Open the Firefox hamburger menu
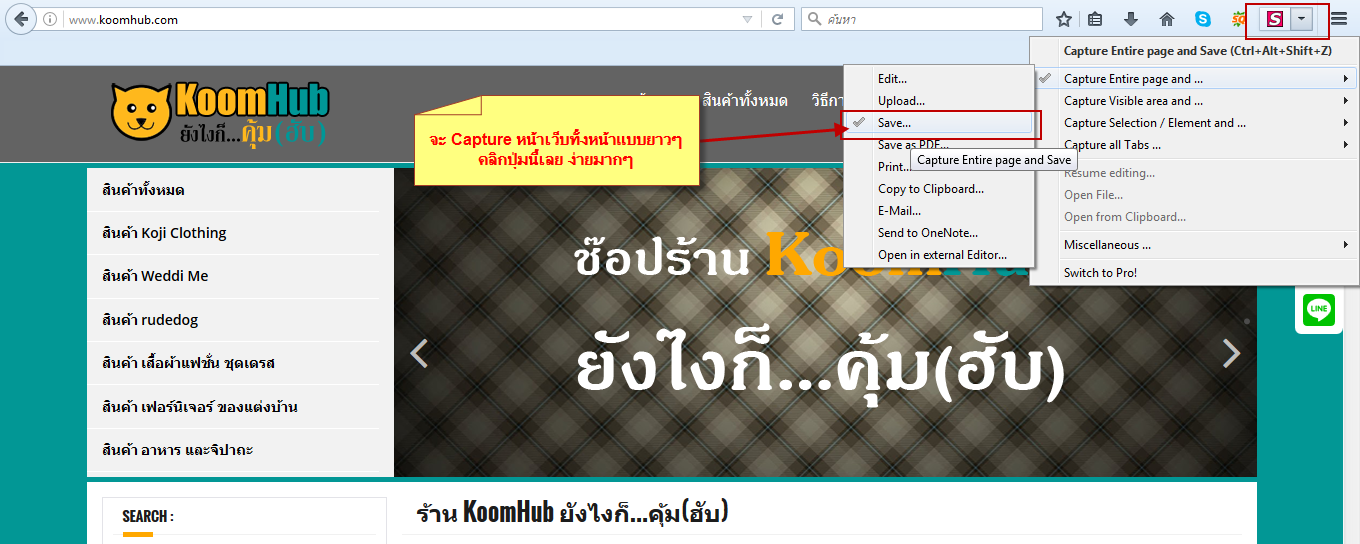1360x544 pixels. 1339,19
